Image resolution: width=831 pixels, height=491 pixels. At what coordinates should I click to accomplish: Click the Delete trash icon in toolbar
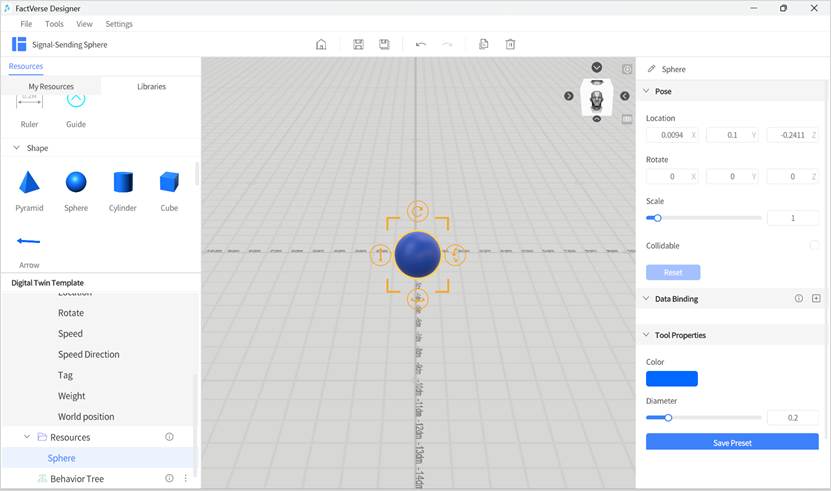click(x=510, y=45)
